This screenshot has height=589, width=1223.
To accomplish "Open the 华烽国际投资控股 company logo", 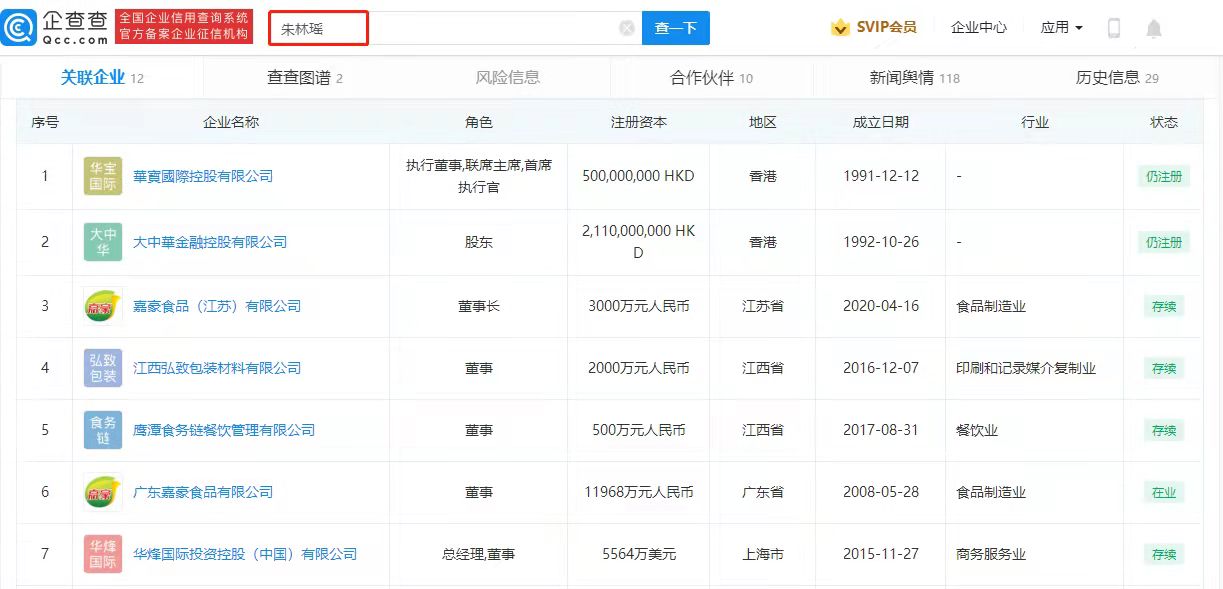I will click(103, 554).
